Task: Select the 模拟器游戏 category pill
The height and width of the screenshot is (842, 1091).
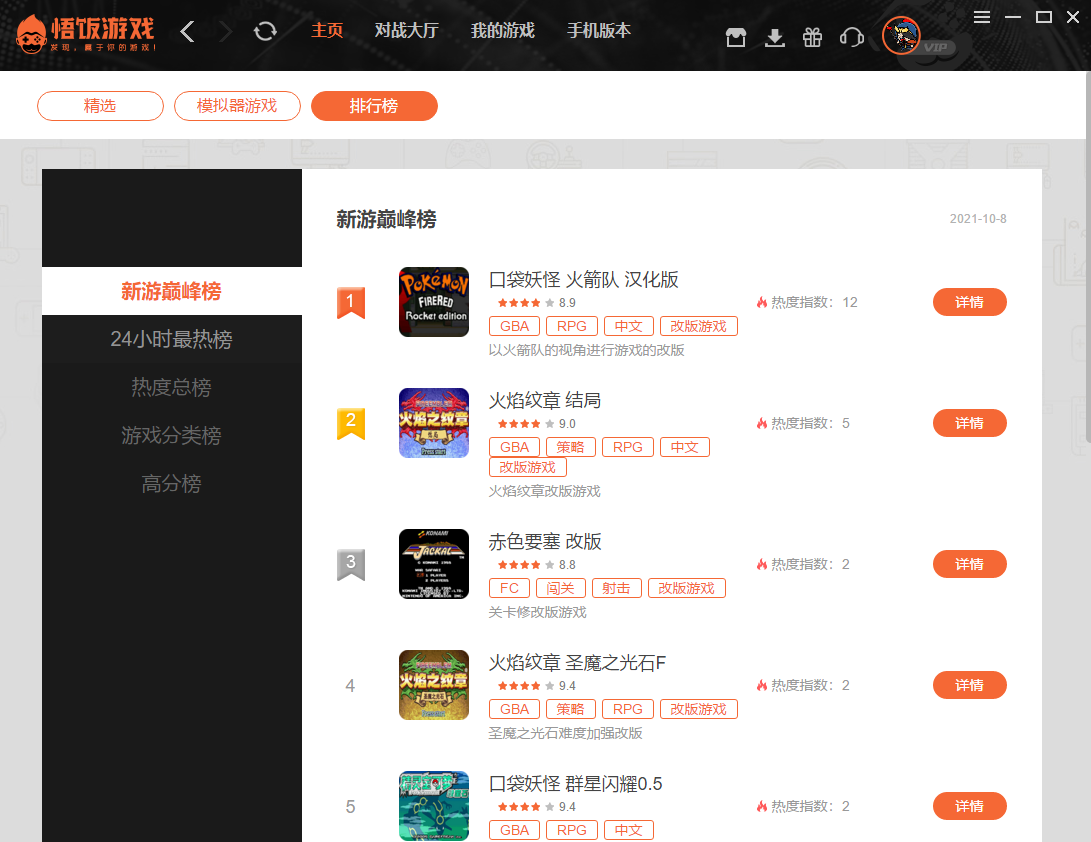Action: [x=237, y=106]
